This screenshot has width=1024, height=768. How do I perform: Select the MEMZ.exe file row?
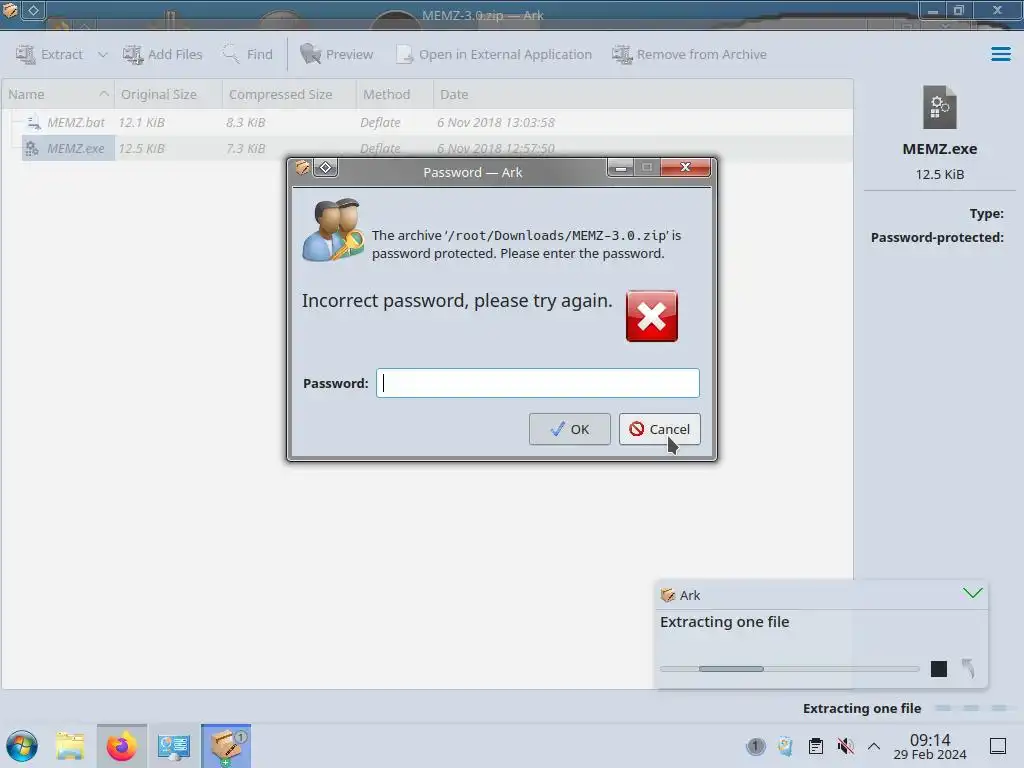pyautogui.click(x=427, y=148)
